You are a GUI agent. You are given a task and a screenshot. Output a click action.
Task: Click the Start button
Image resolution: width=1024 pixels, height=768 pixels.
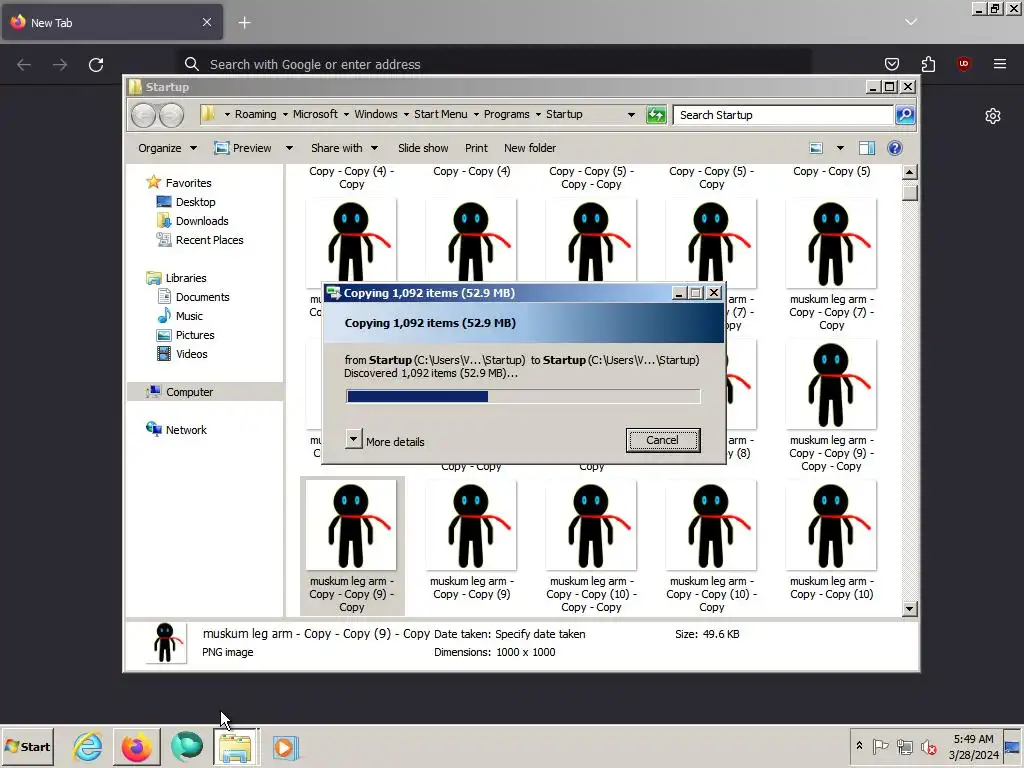[27, 746]
